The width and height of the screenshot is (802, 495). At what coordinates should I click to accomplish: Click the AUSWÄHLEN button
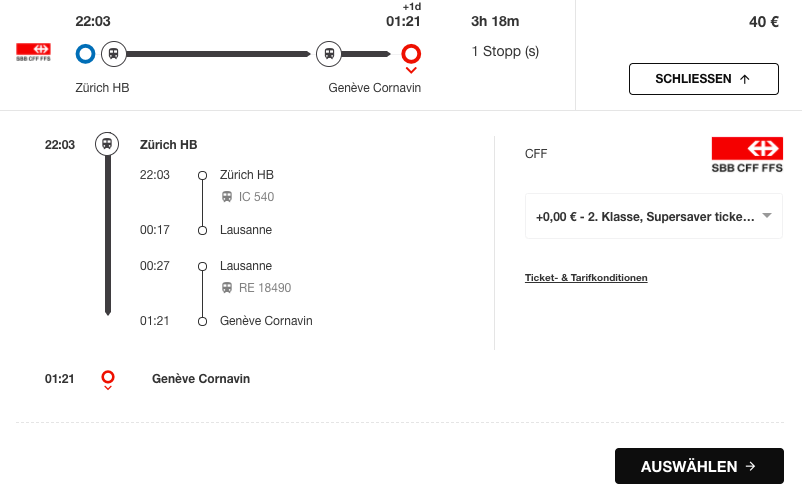point(699,466)
